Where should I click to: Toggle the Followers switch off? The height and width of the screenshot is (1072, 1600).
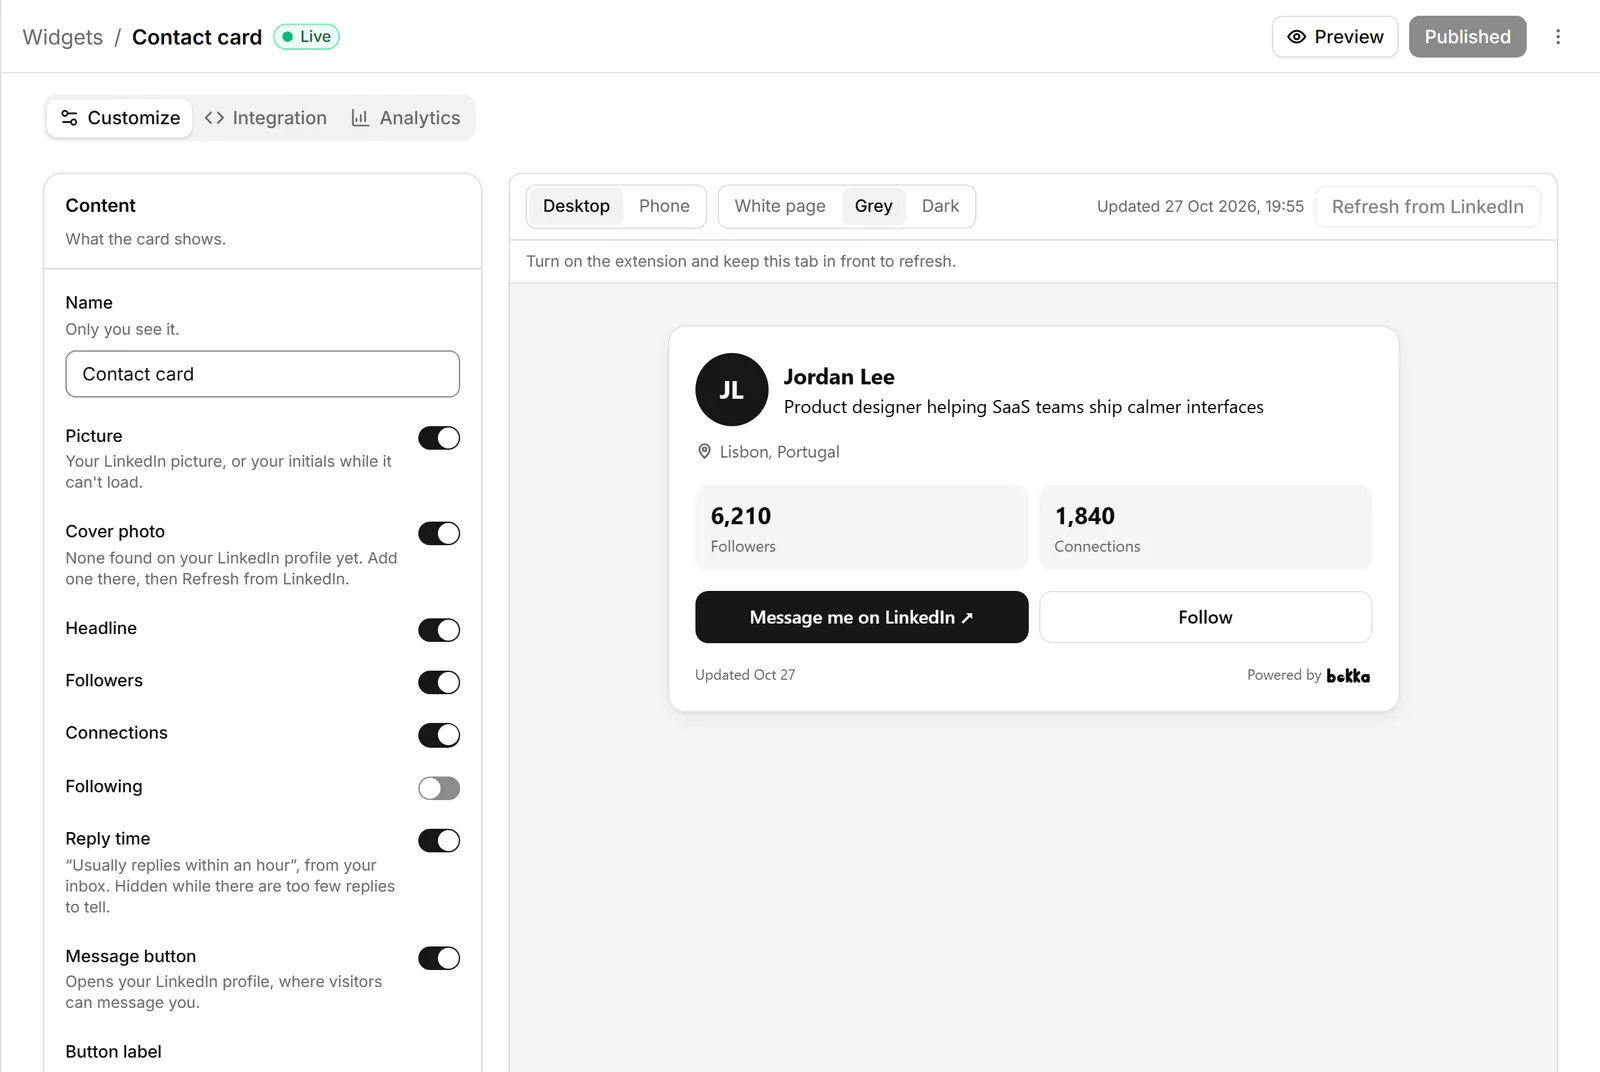[439, 683]
